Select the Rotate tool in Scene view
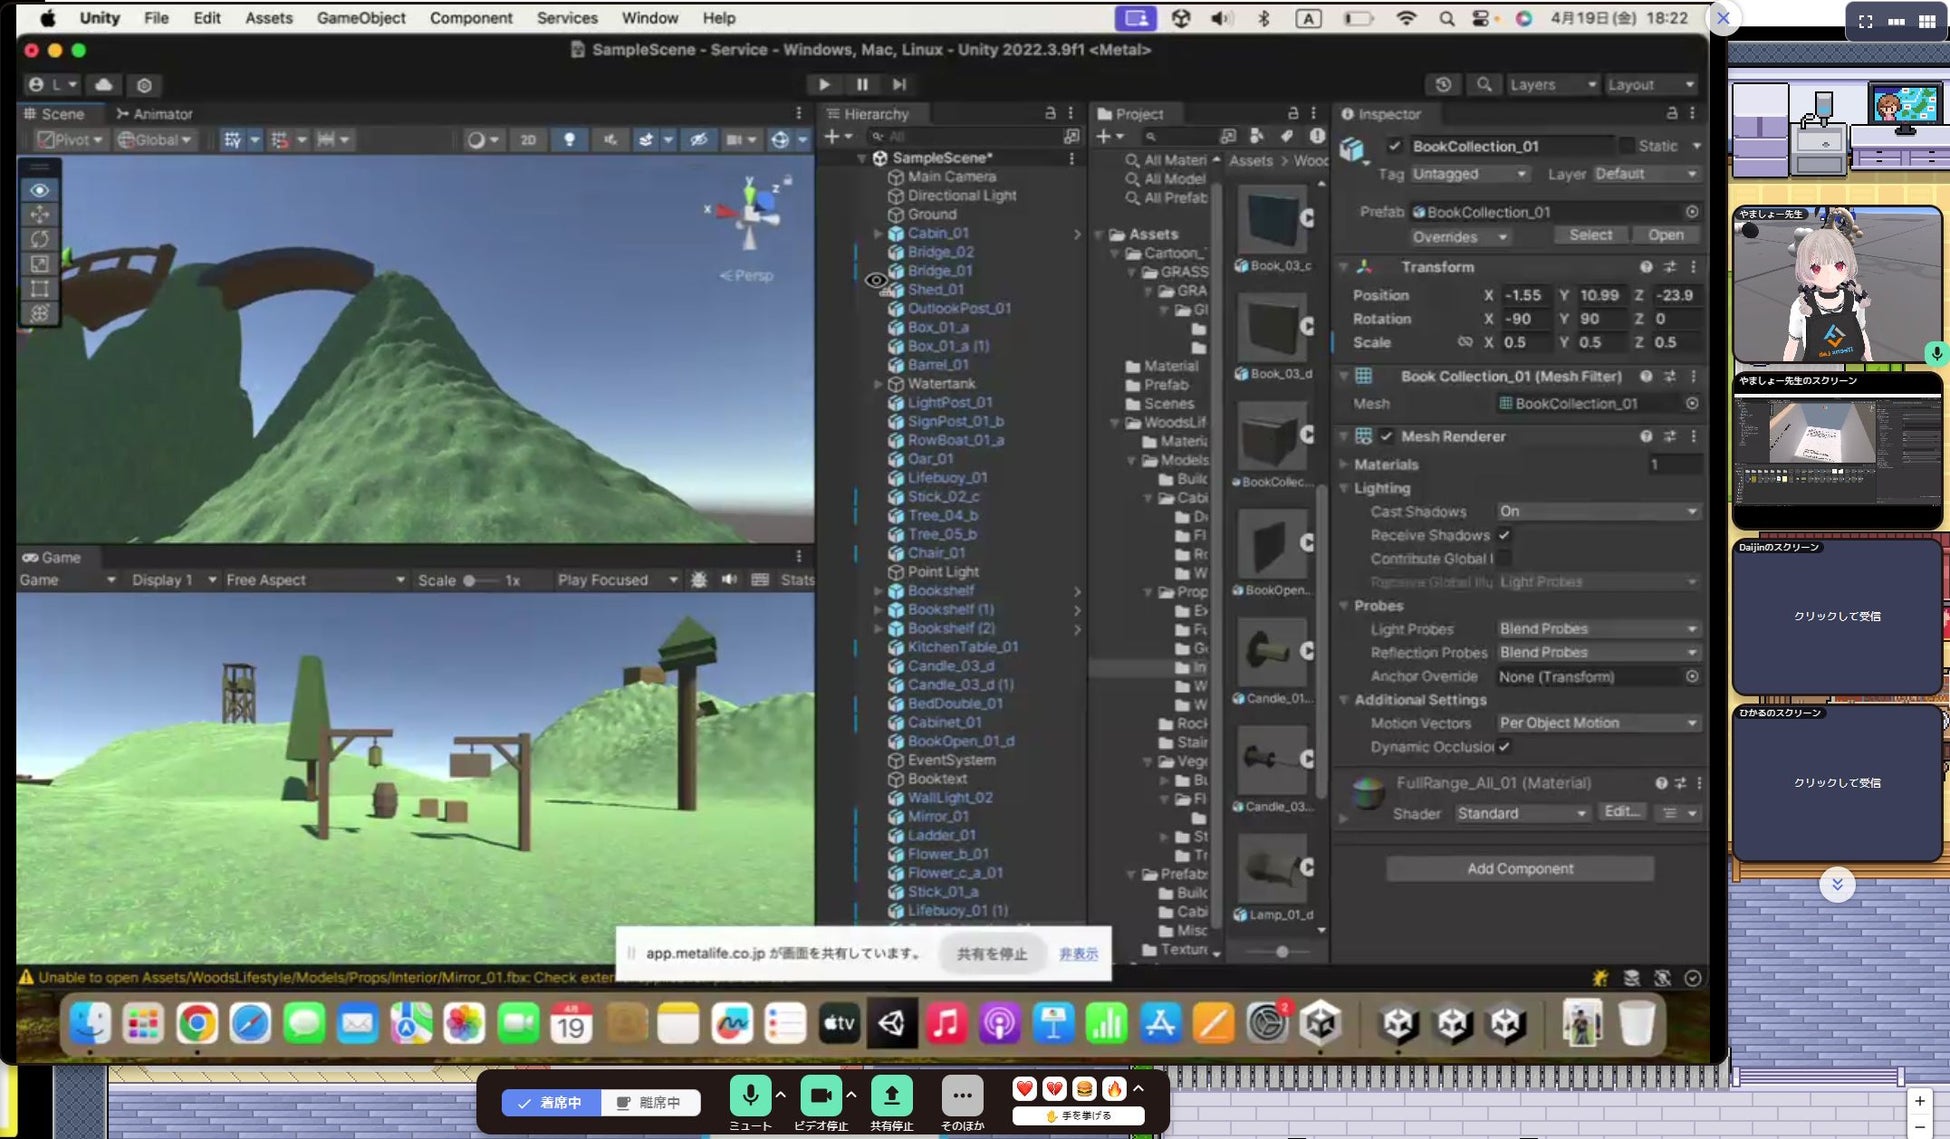 tap(40, 239)
